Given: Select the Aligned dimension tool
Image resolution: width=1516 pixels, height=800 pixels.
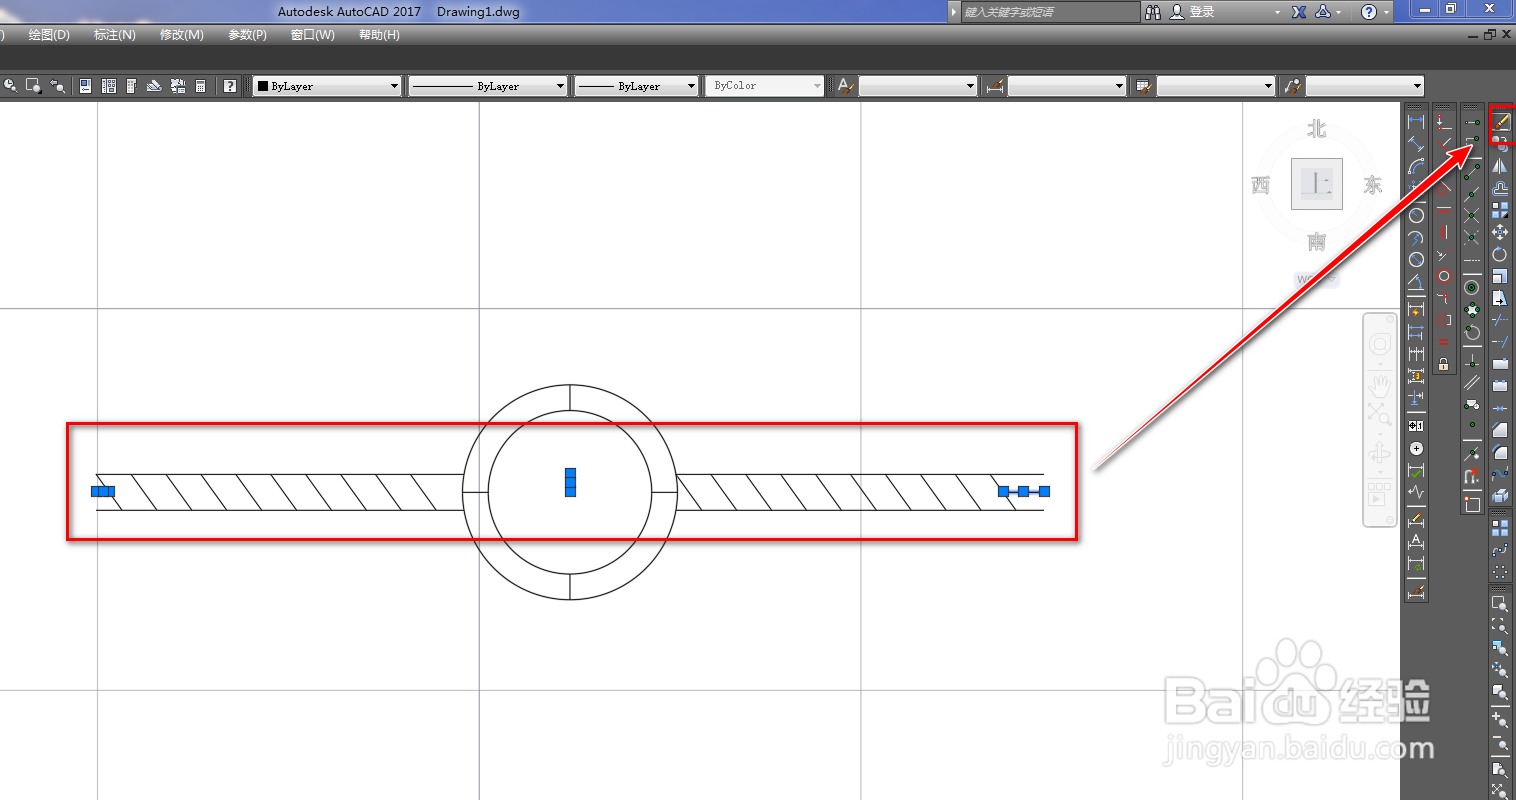Looking at the screenshot, I should click(1417, 144).
